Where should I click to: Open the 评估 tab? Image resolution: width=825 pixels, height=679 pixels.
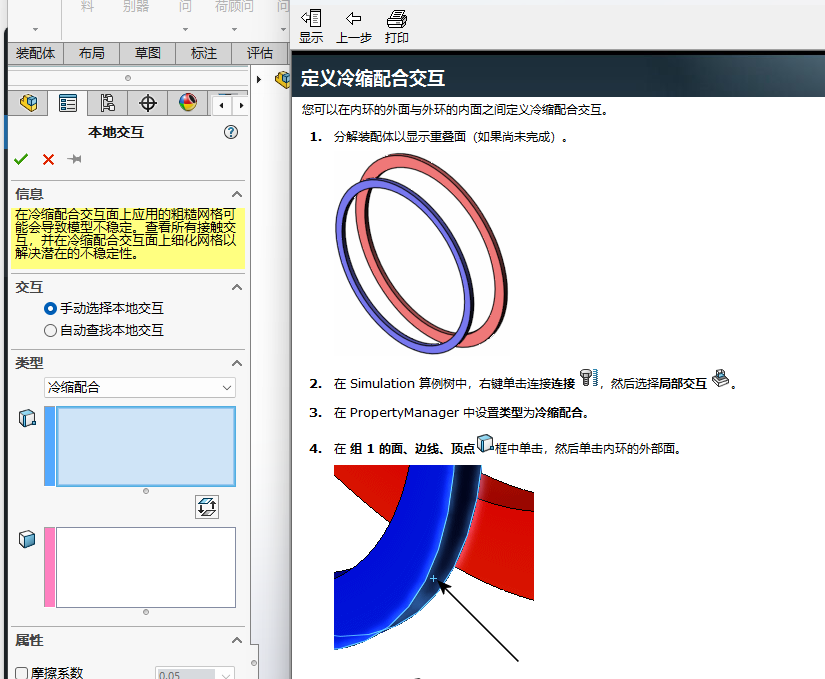coord(260,54)
